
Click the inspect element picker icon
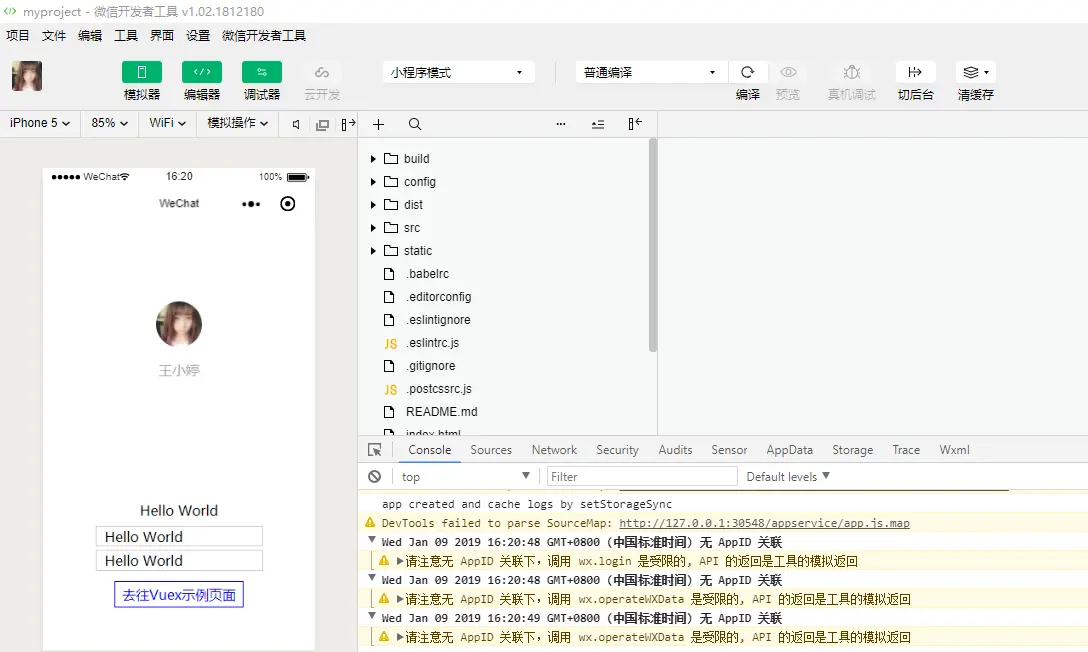374,450
